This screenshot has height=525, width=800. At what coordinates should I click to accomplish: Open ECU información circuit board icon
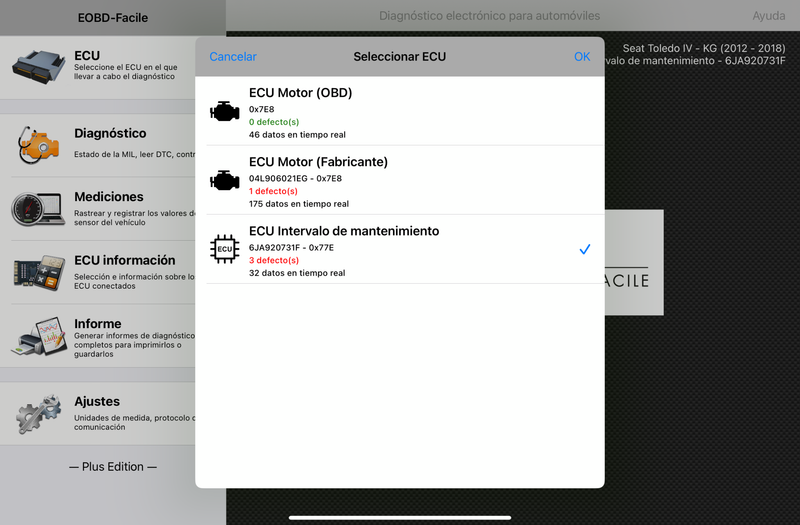point(39,273)
